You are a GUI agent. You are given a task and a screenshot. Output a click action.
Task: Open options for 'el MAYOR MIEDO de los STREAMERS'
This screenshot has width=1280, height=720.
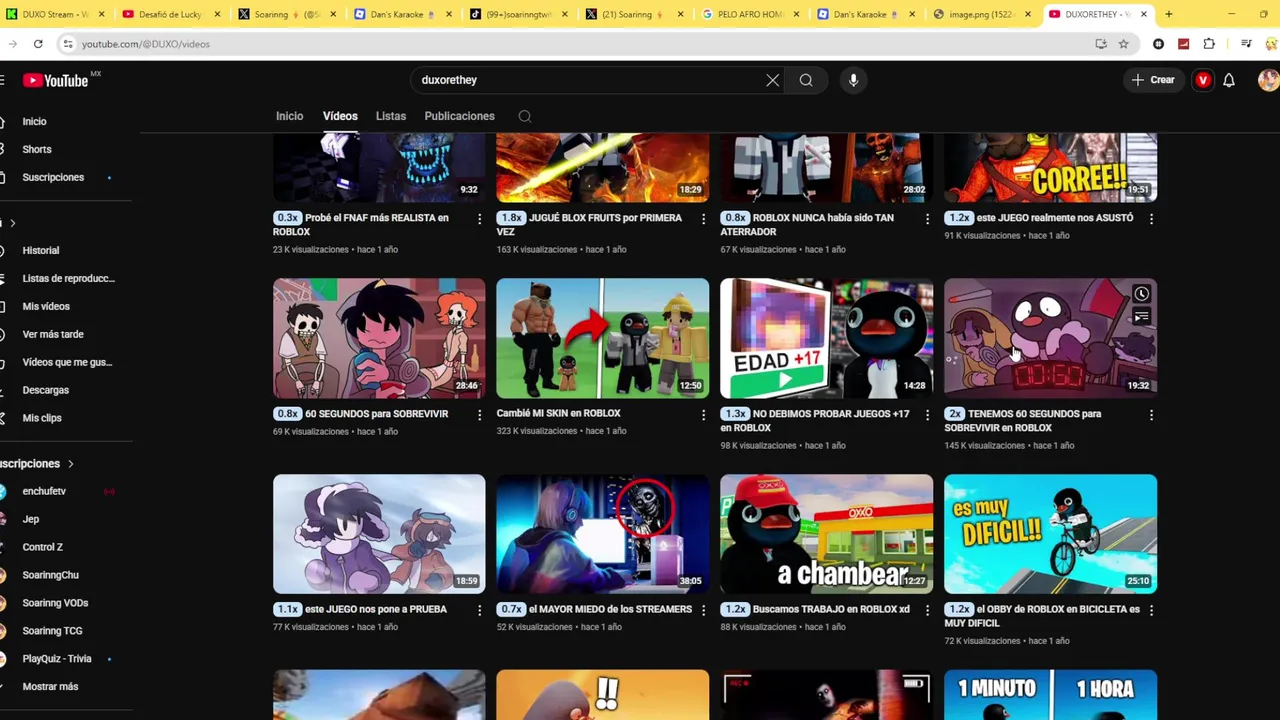pyautogui.click(x=703, y=609)
